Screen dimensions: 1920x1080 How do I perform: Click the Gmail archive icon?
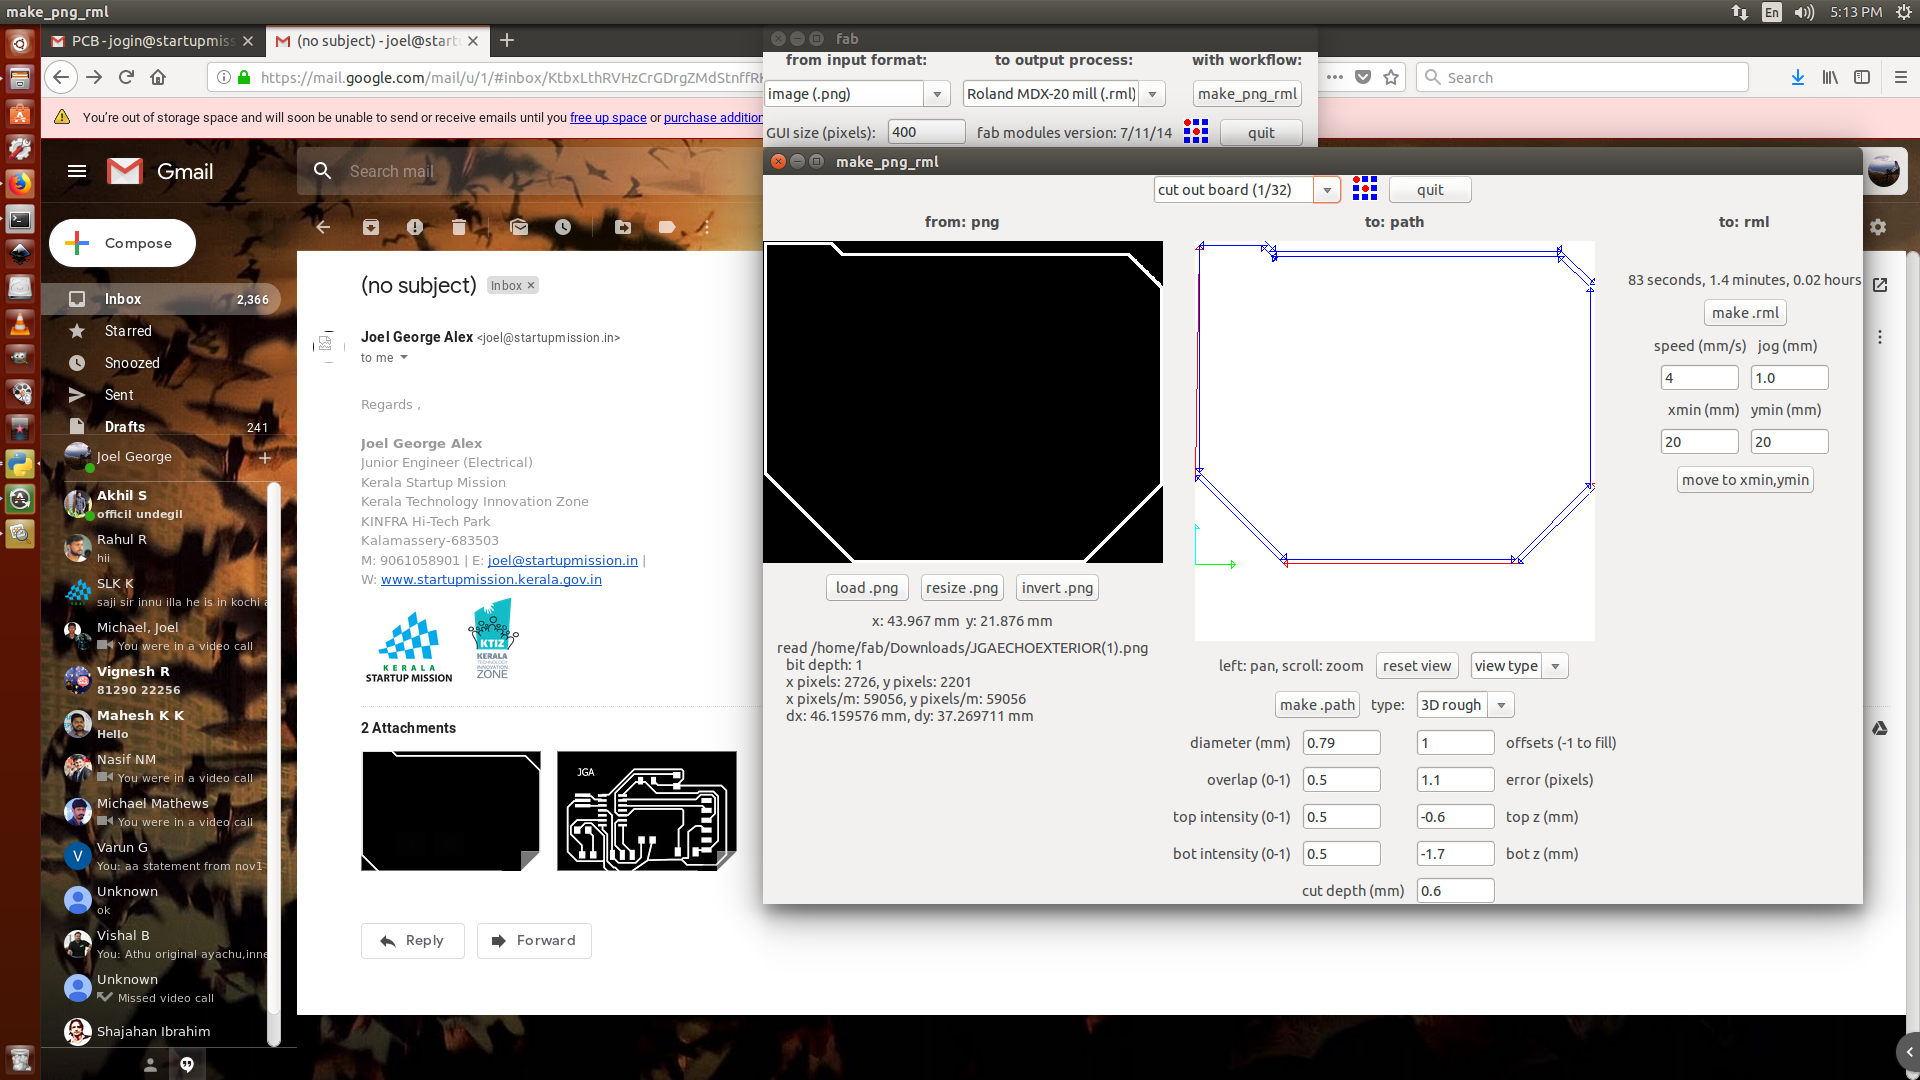(x=371, y=227)
